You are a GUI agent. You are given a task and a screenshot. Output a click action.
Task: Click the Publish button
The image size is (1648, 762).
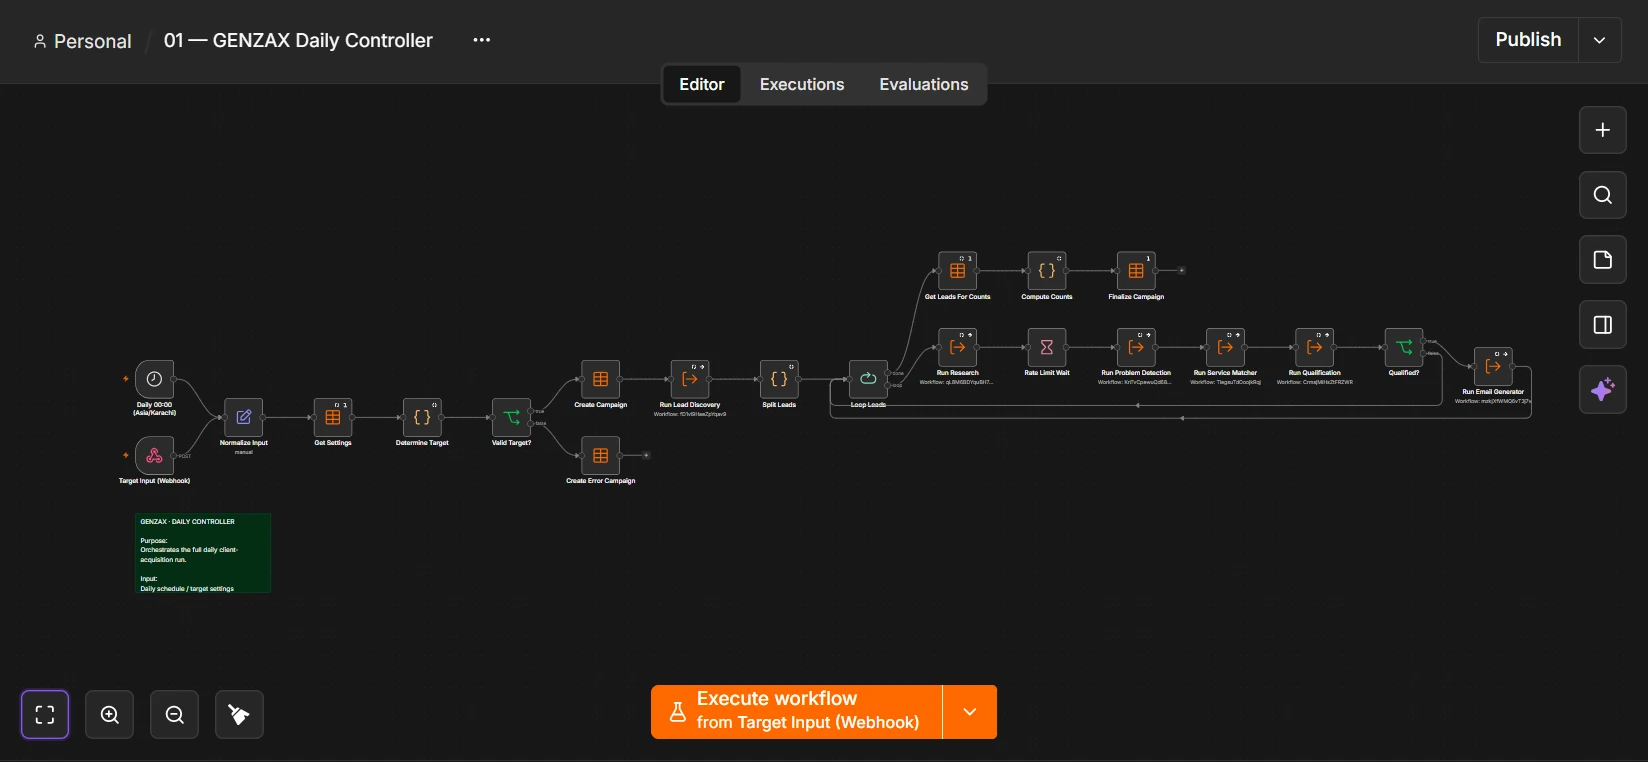pyautogui.click(x=1528, y=40)
